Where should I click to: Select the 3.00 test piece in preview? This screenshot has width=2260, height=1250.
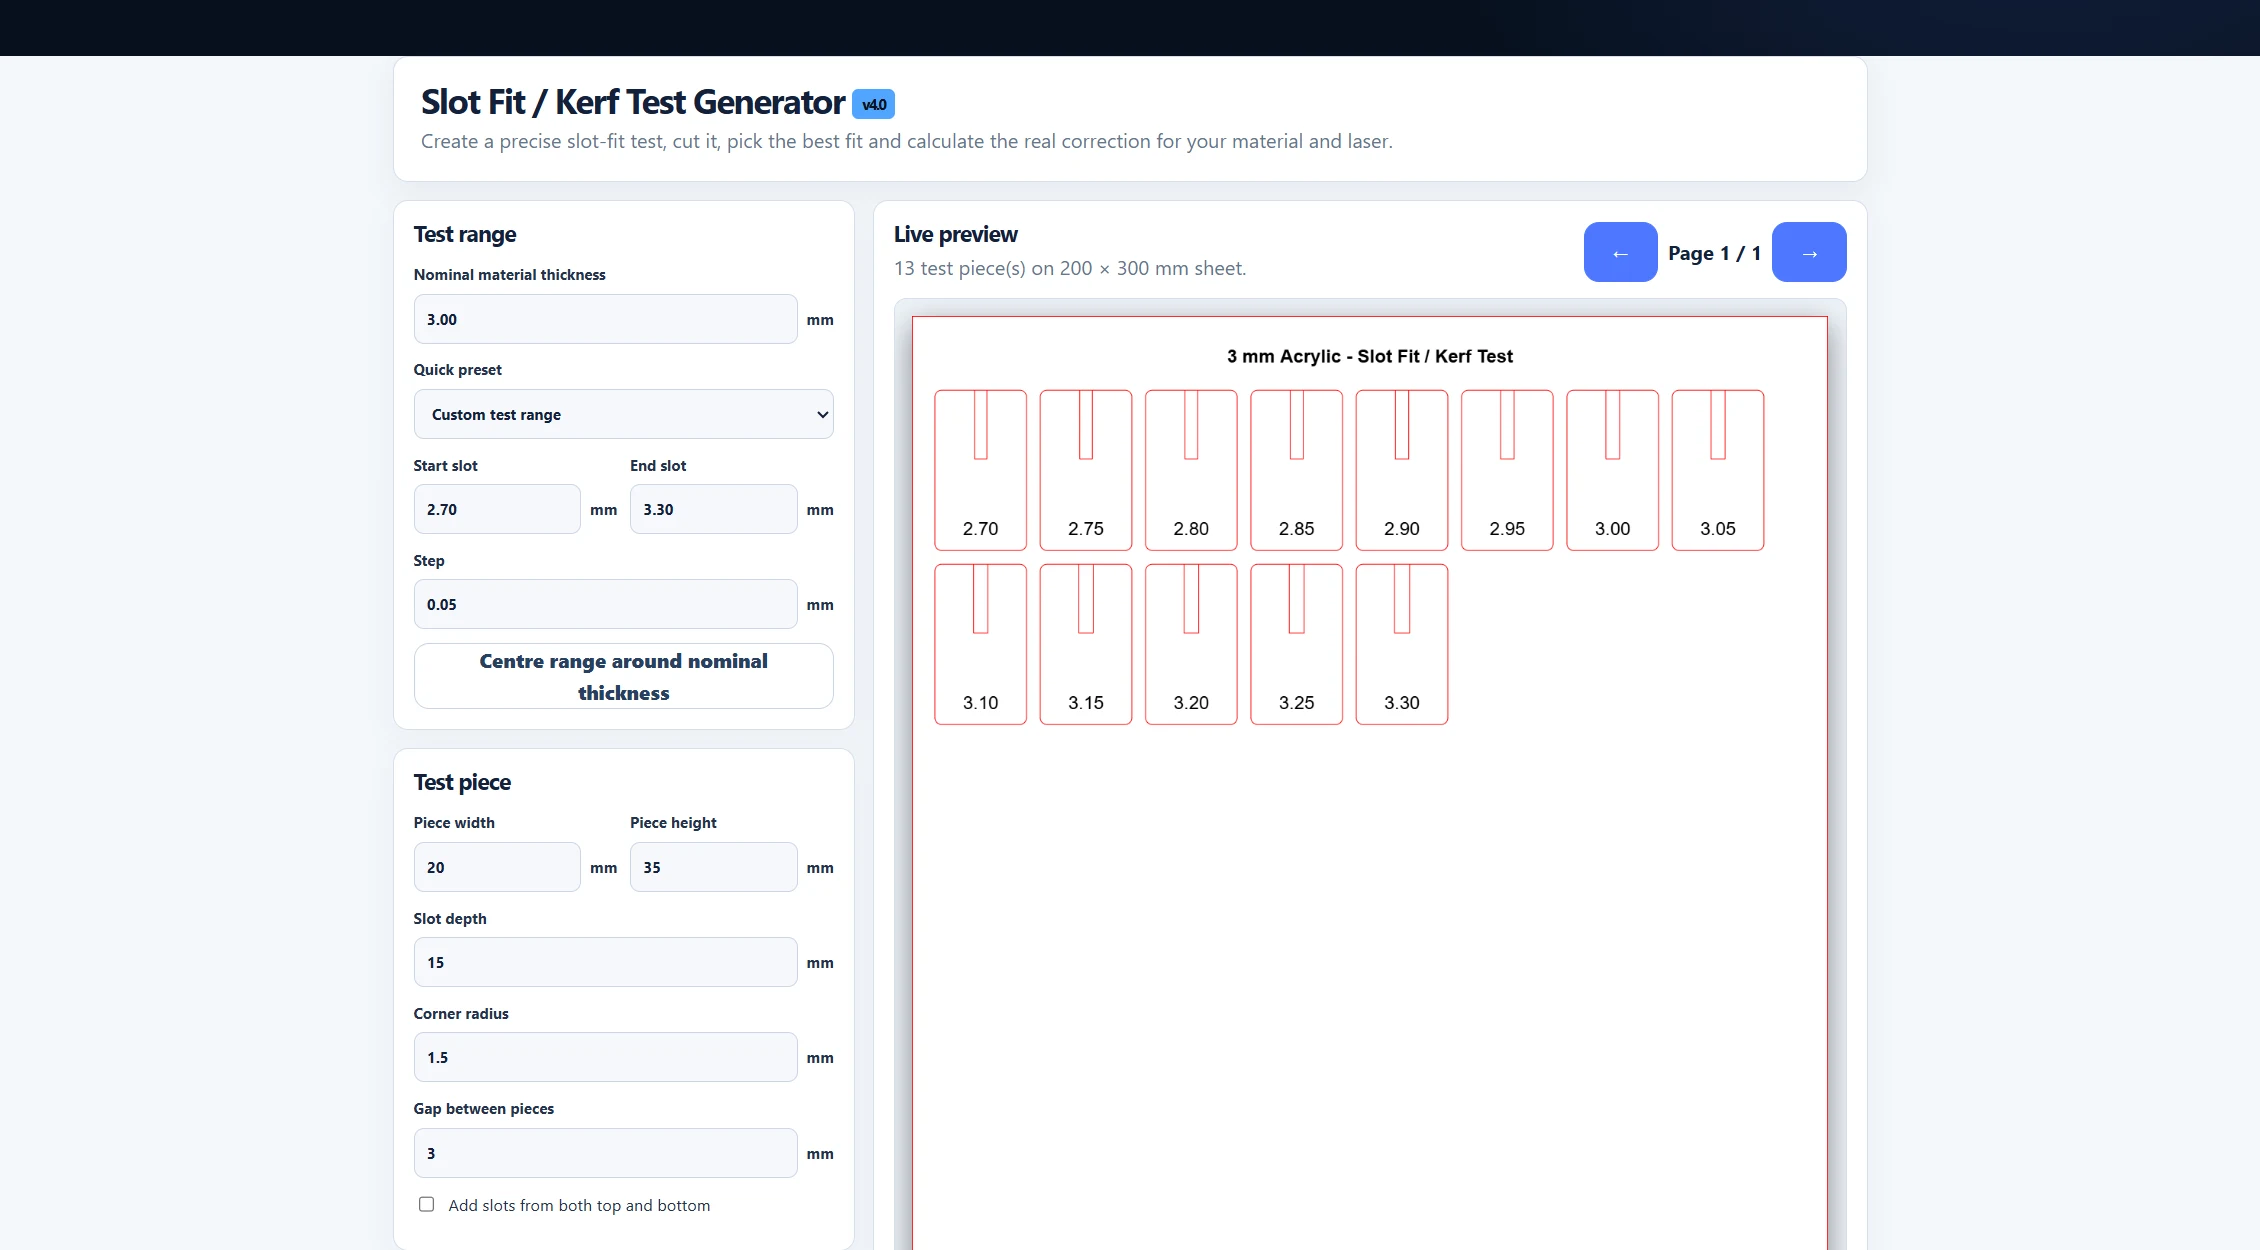(x=1612, y=470)
